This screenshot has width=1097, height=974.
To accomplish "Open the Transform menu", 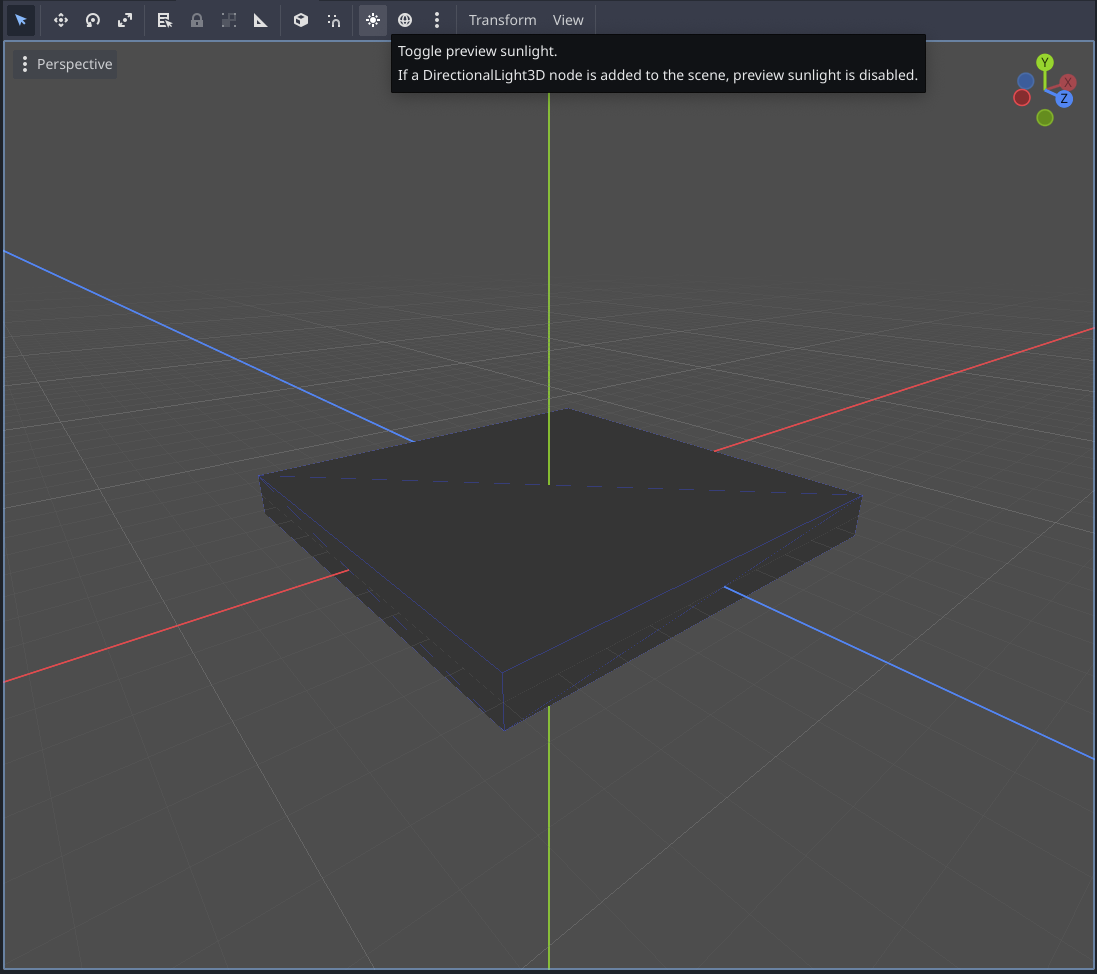I will click(x=502, y=20).
